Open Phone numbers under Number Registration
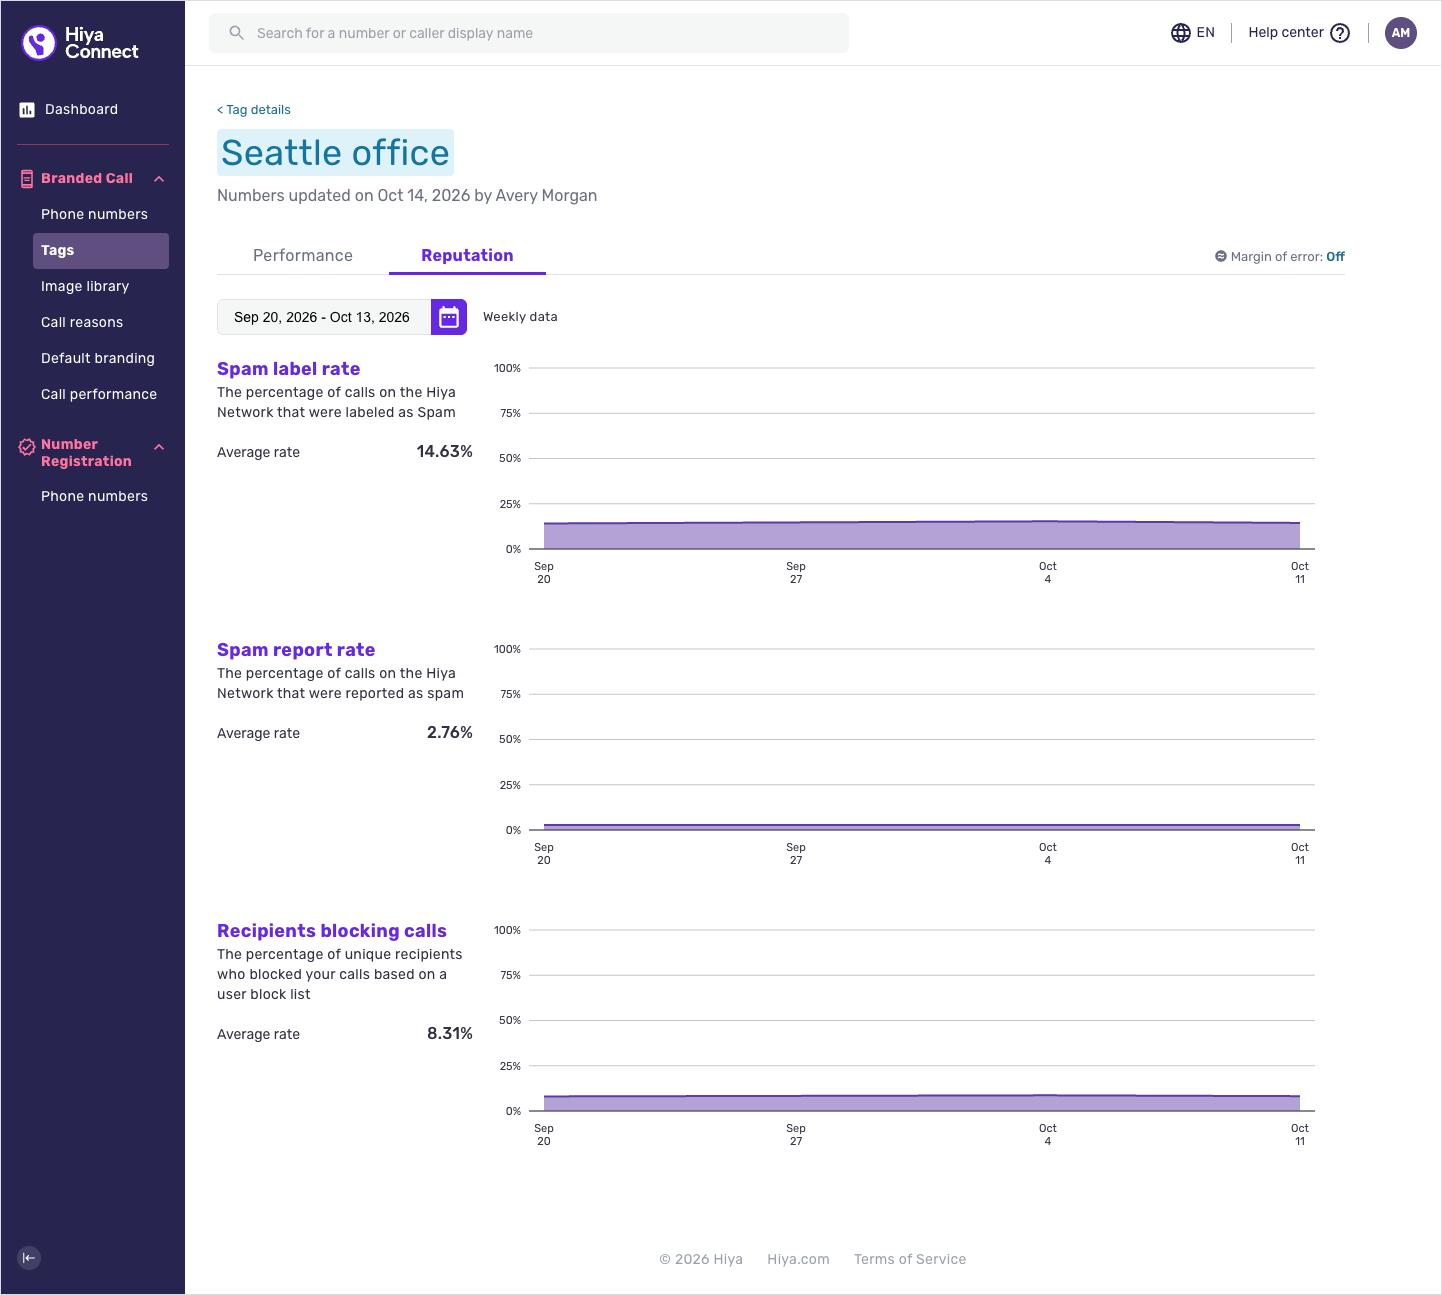This screenshot has width=1442, height=1295. 94,497
